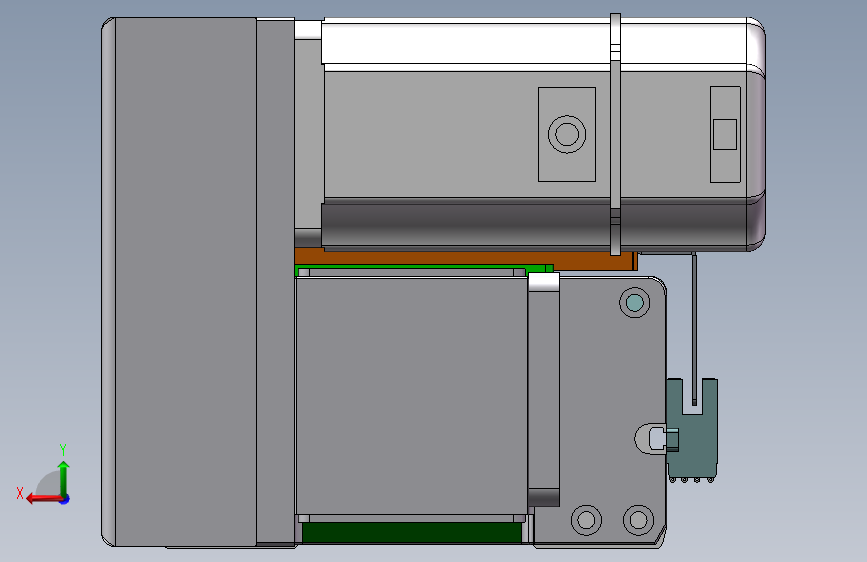Viewport: 867px width, 562px height.
Task: Select the teal screw on the bracket's upper corner
Action: (x=634, y=303)
